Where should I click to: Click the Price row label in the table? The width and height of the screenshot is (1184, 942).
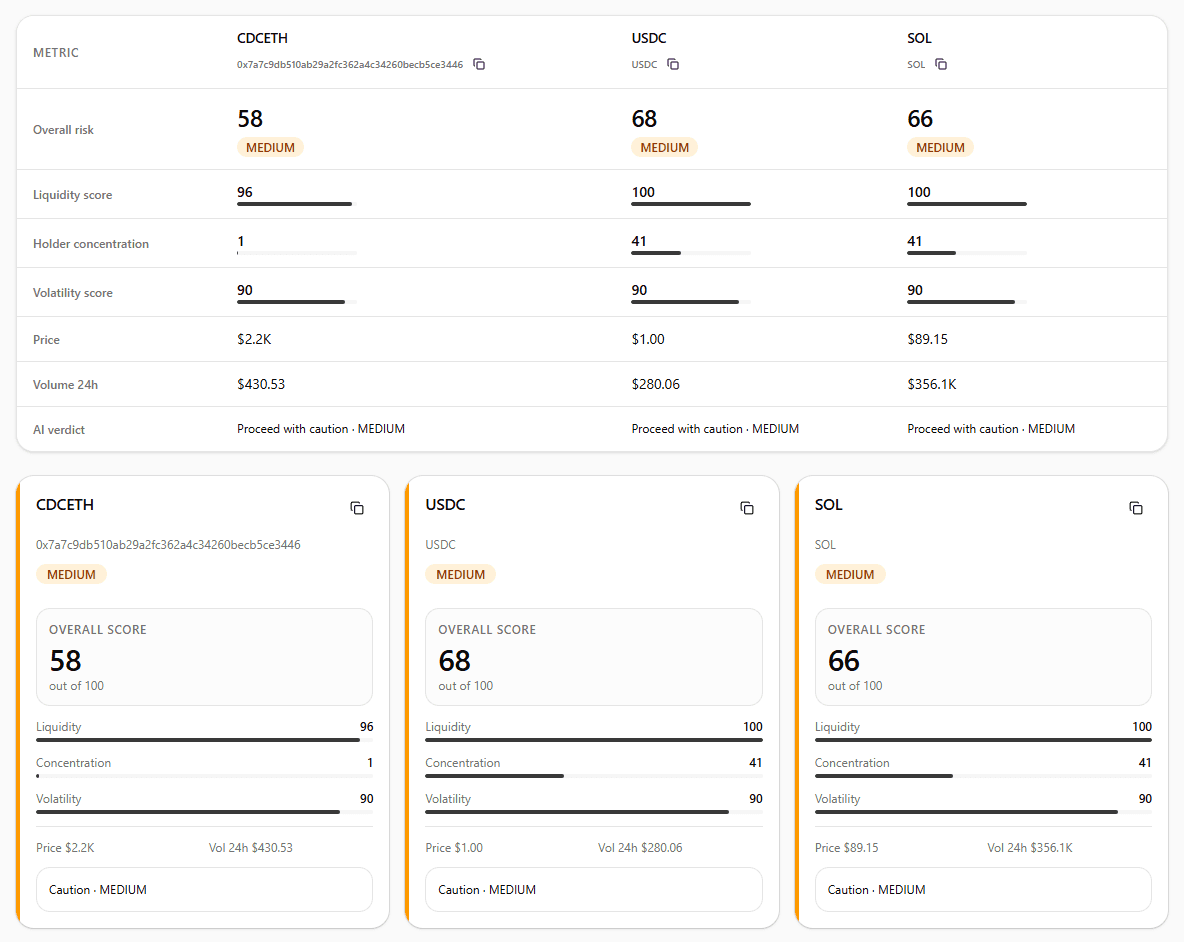46,340
